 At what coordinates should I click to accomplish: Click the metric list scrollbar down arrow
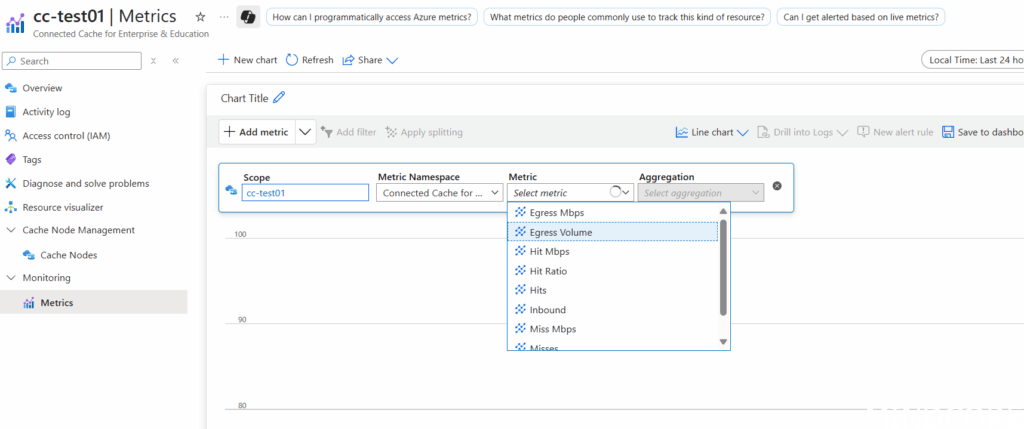[x=724, y=342]
